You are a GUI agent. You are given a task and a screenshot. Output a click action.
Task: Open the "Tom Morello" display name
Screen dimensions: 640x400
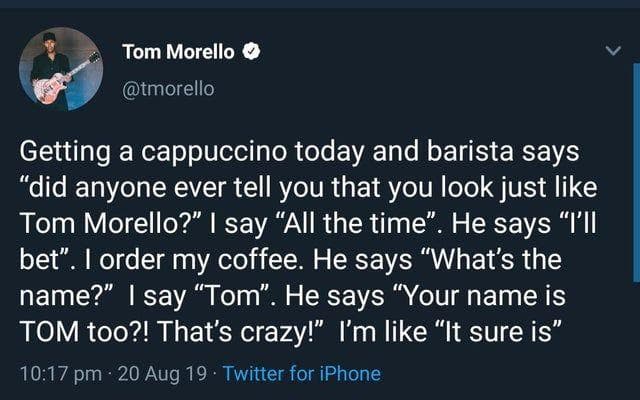pyautogui.click(x=180, y=51)
